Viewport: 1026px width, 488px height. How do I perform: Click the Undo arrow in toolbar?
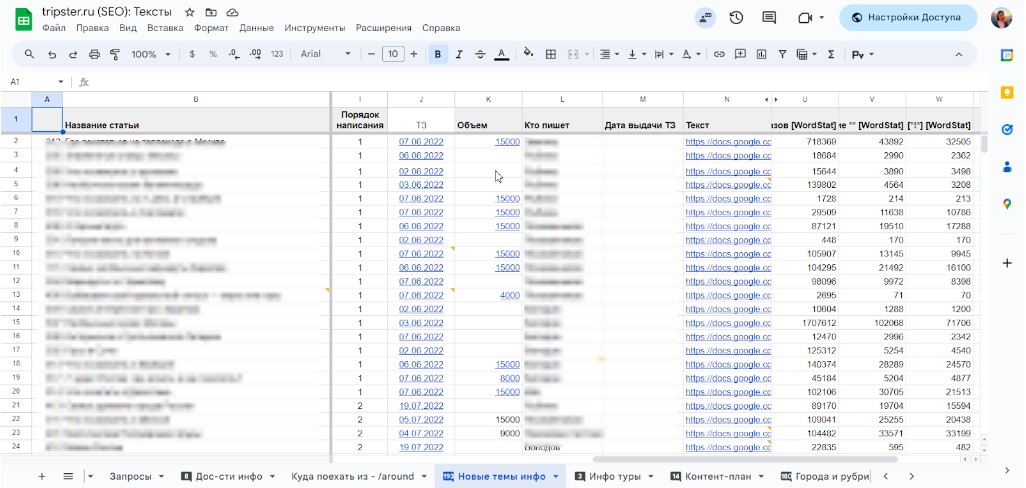tap(51, 54)
